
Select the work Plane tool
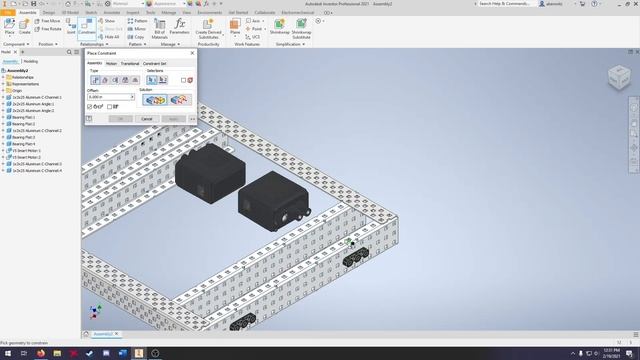click(x=235, y=27)
